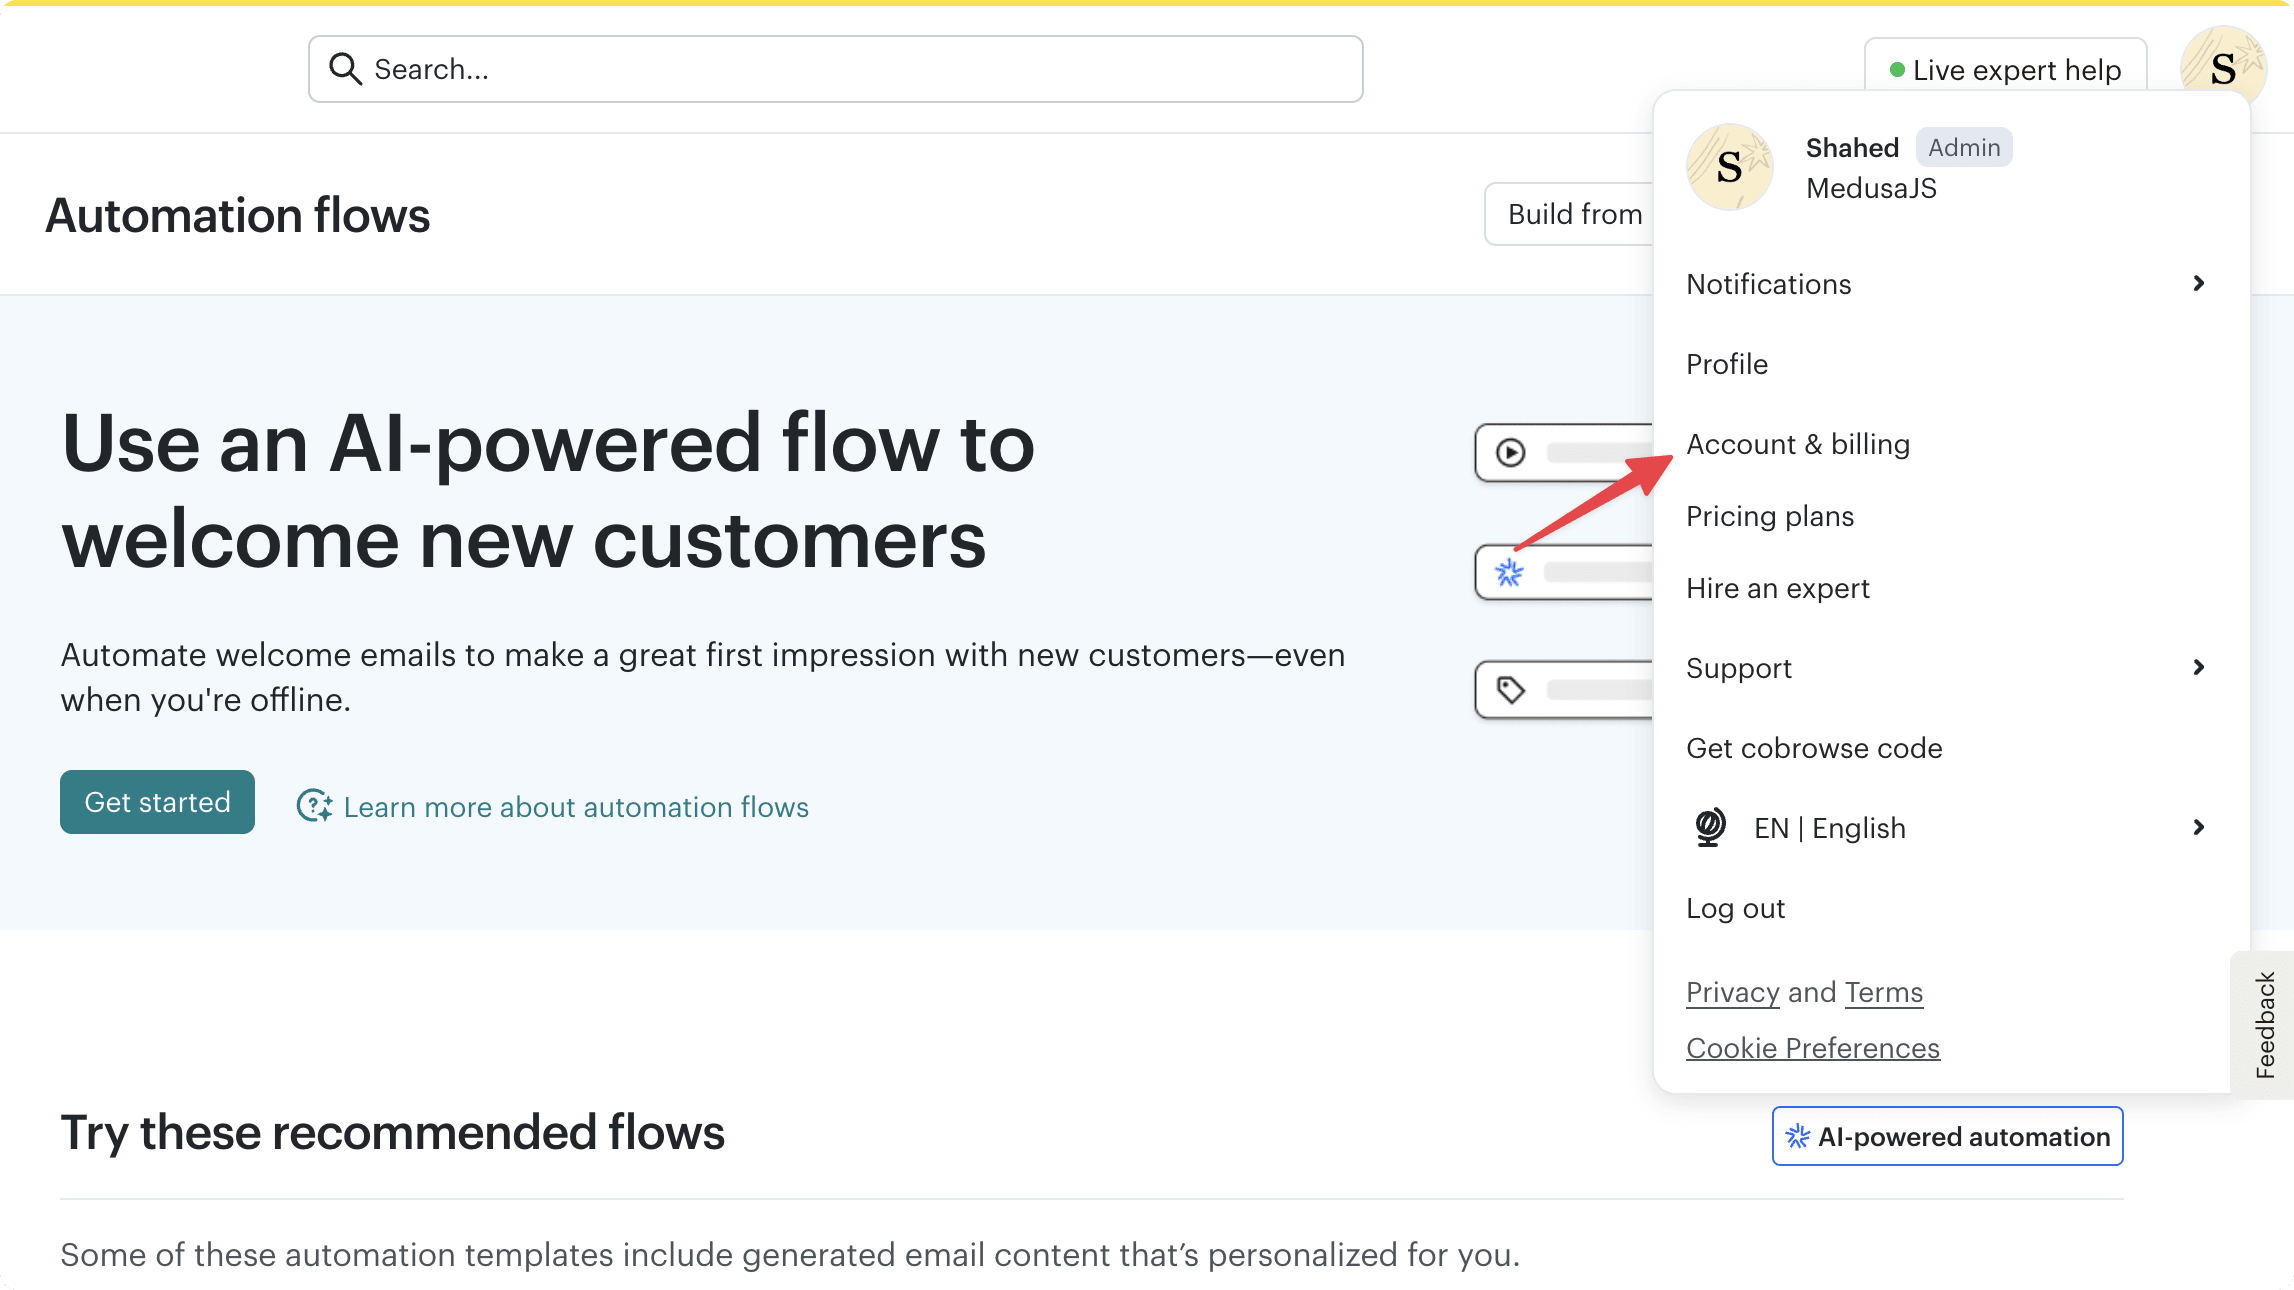Click the globe icon beside EN English
The image size is (2294, 1290).
coord(1711,827)
